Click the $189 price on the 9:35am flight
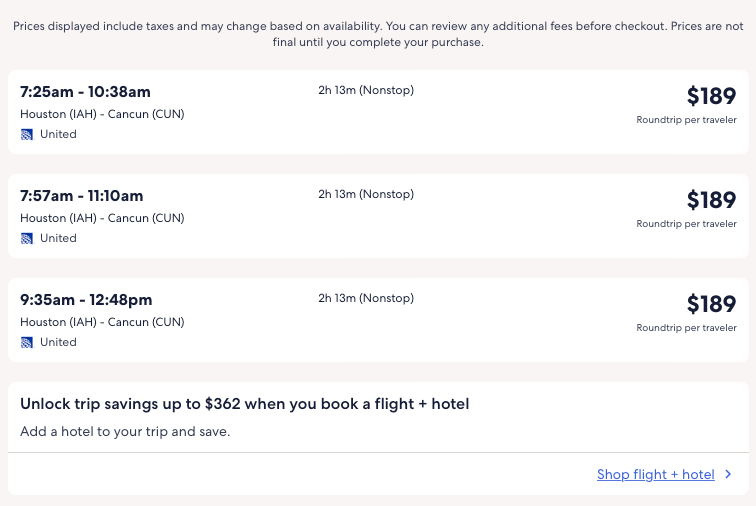The image size is (756, 506). [711, 304]
